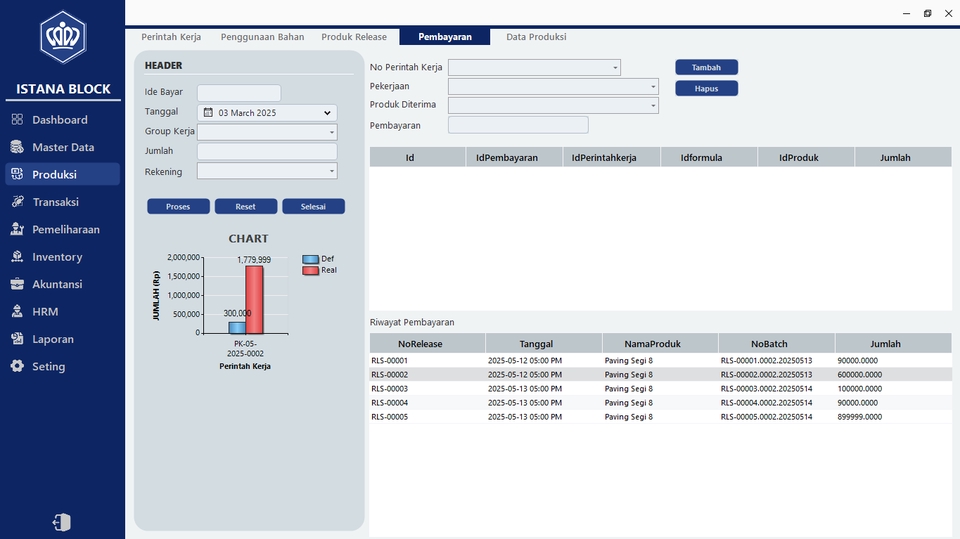
Task: Click the Reset button
Action: pos(246,206)
